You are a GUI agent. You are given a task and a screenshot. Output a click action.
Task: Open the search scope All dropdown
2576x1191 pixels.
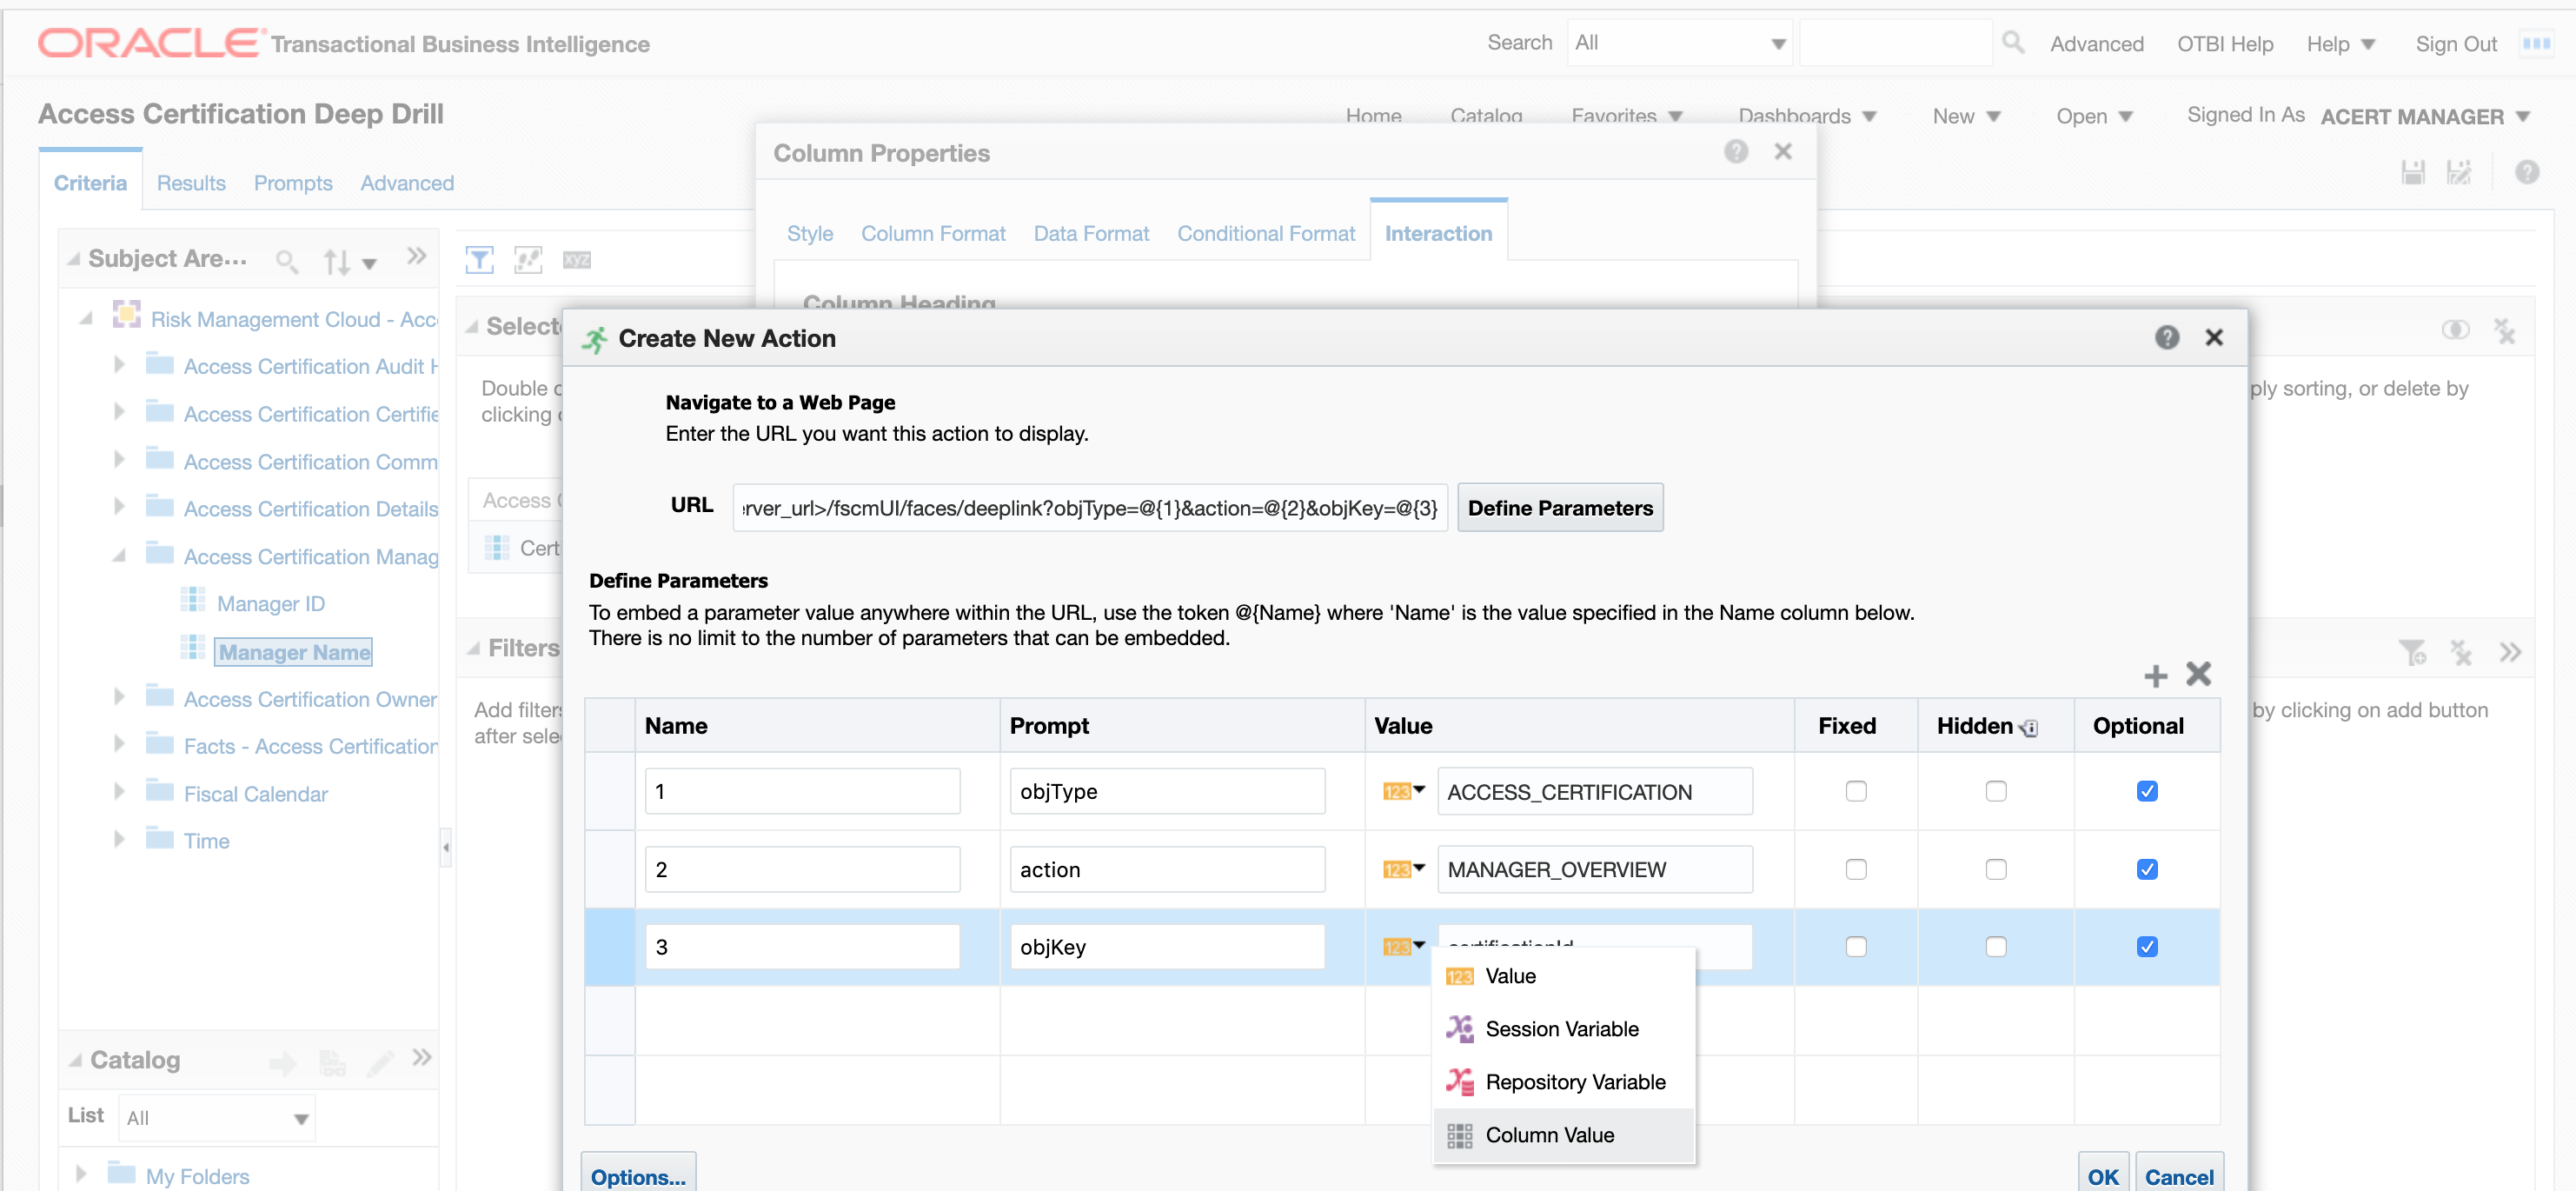[x=1680, y=43]
